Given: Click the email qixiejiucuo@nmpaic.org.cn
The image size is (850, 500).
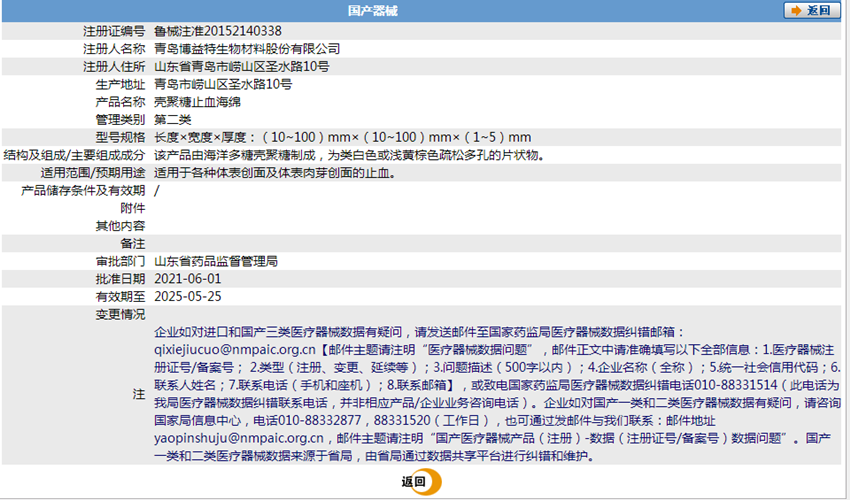Looking at the screenshot, I should coord(235,350).
